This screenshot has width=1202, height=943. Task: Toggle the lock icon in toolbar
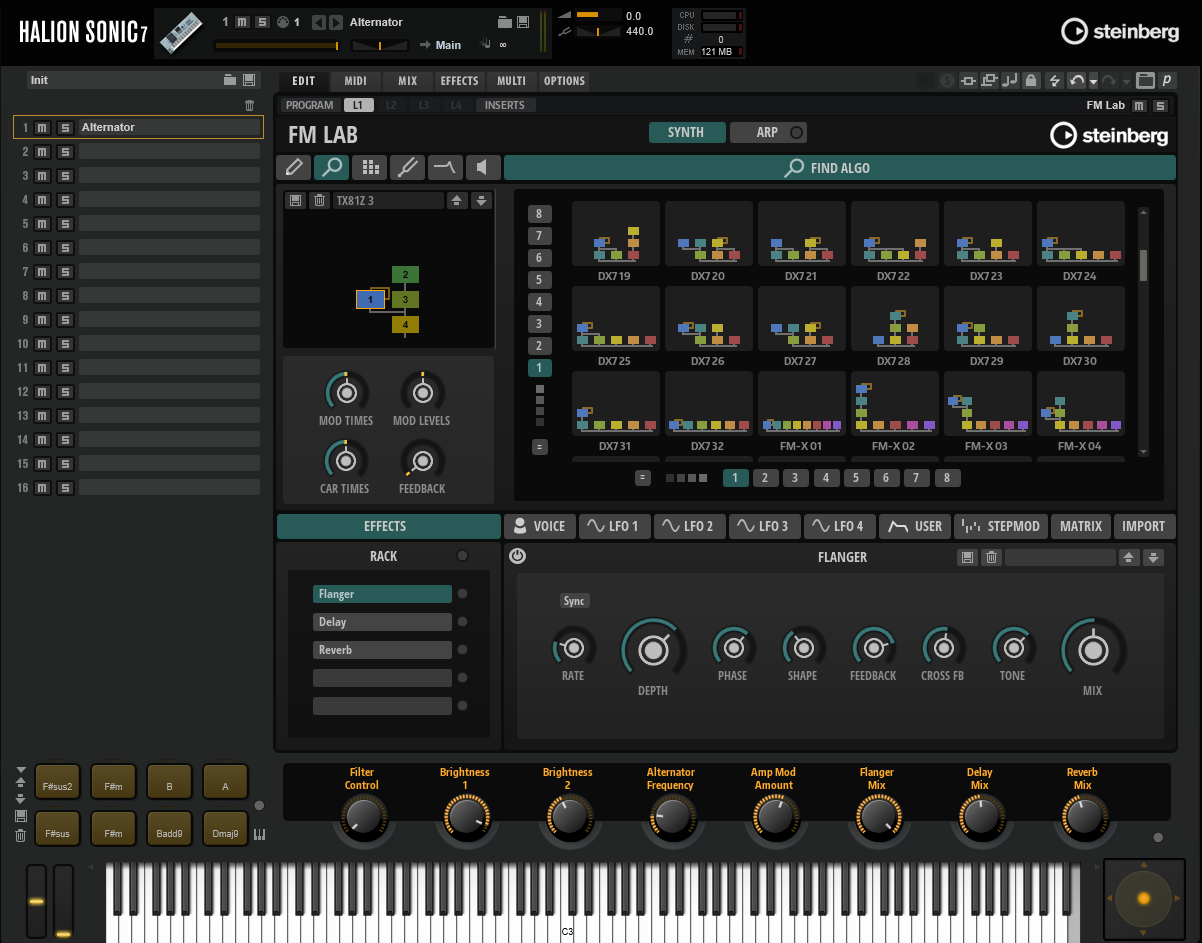pos(1032,81)
